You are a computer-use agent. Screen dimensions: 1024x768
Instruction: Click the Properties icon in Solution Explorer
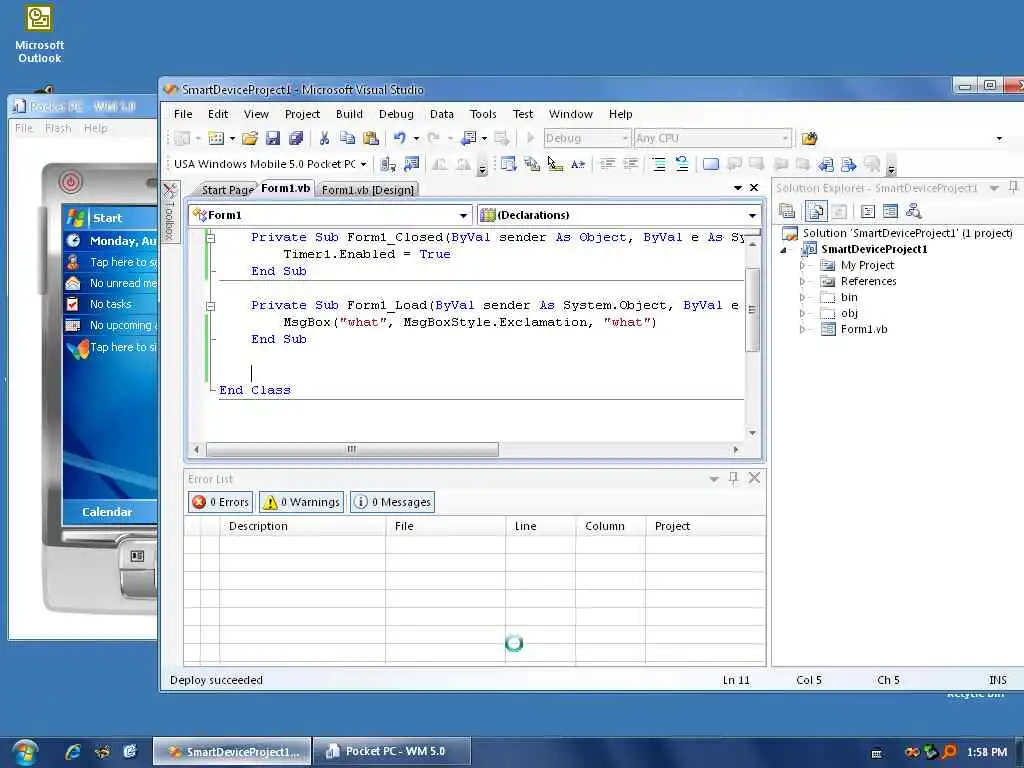pos(787,211)
